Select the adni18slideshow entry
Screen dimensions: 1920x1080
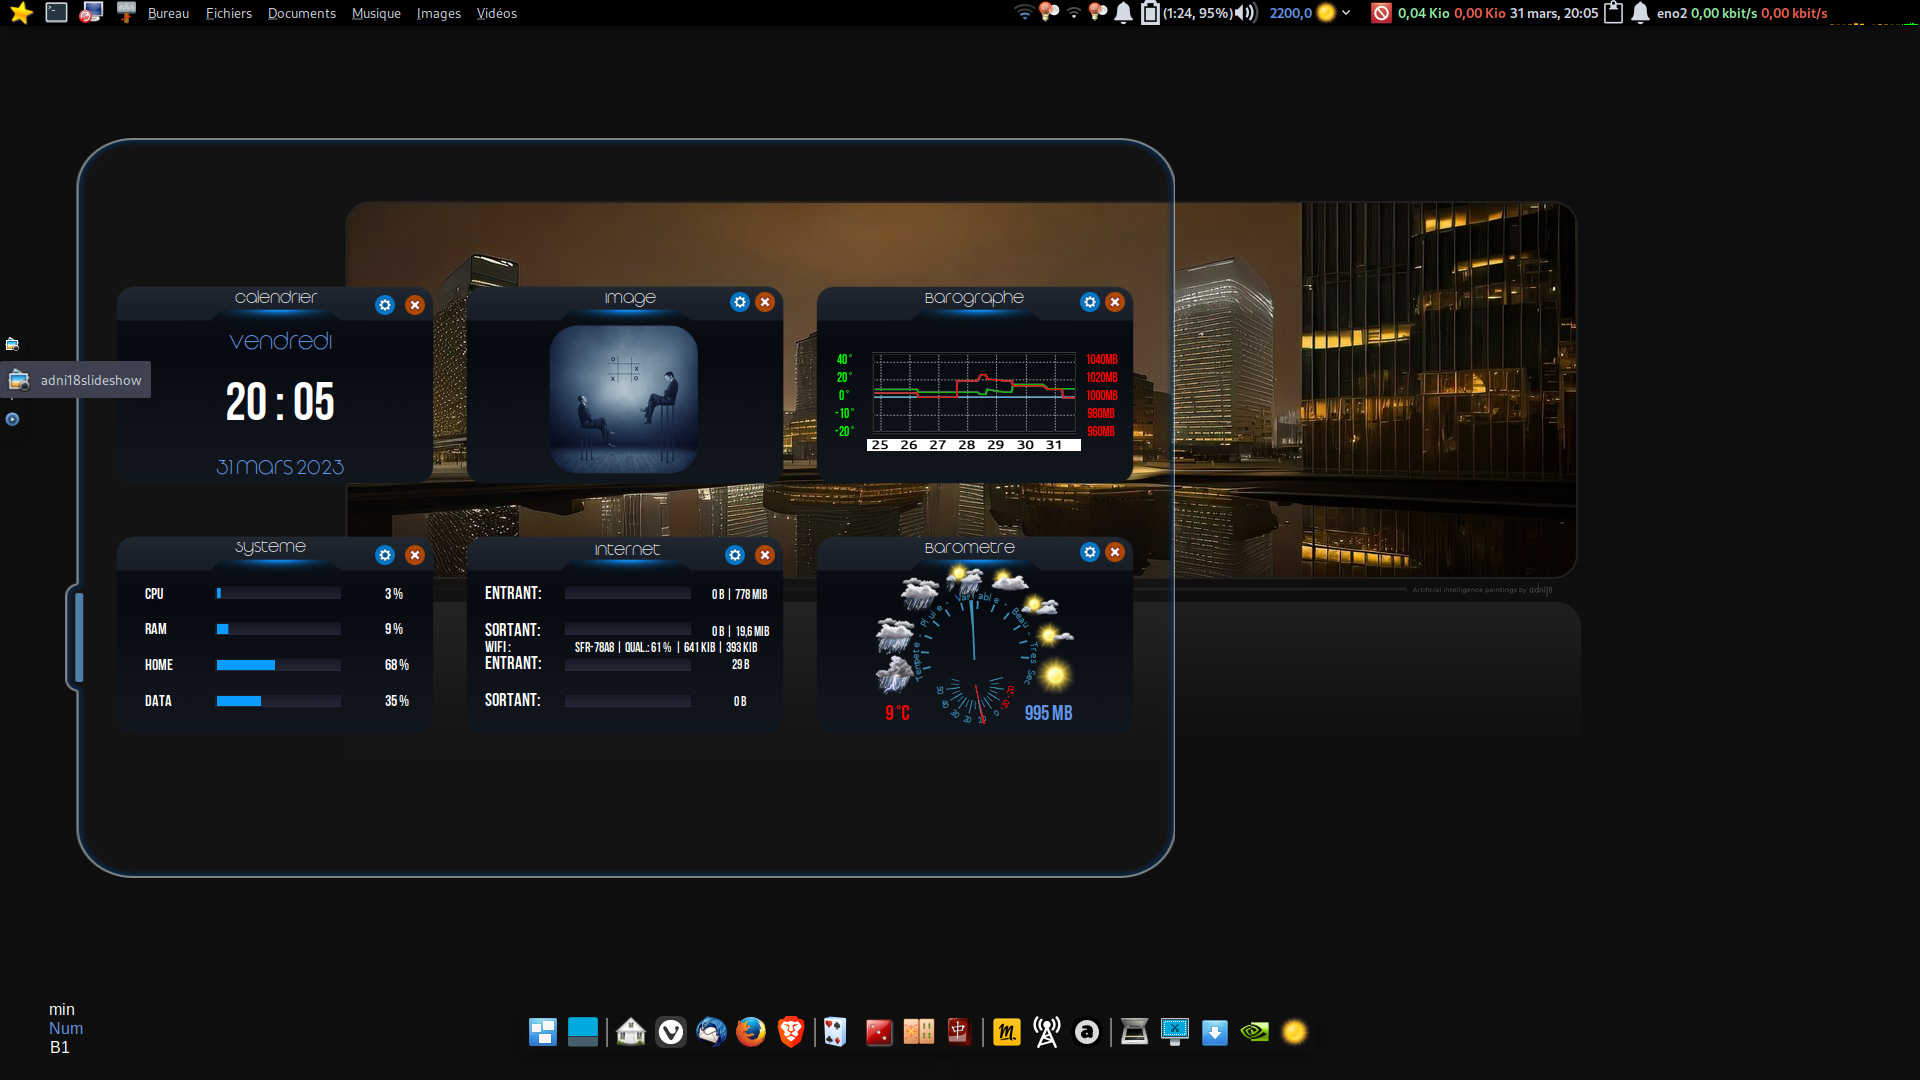click(x=76, y=380)
